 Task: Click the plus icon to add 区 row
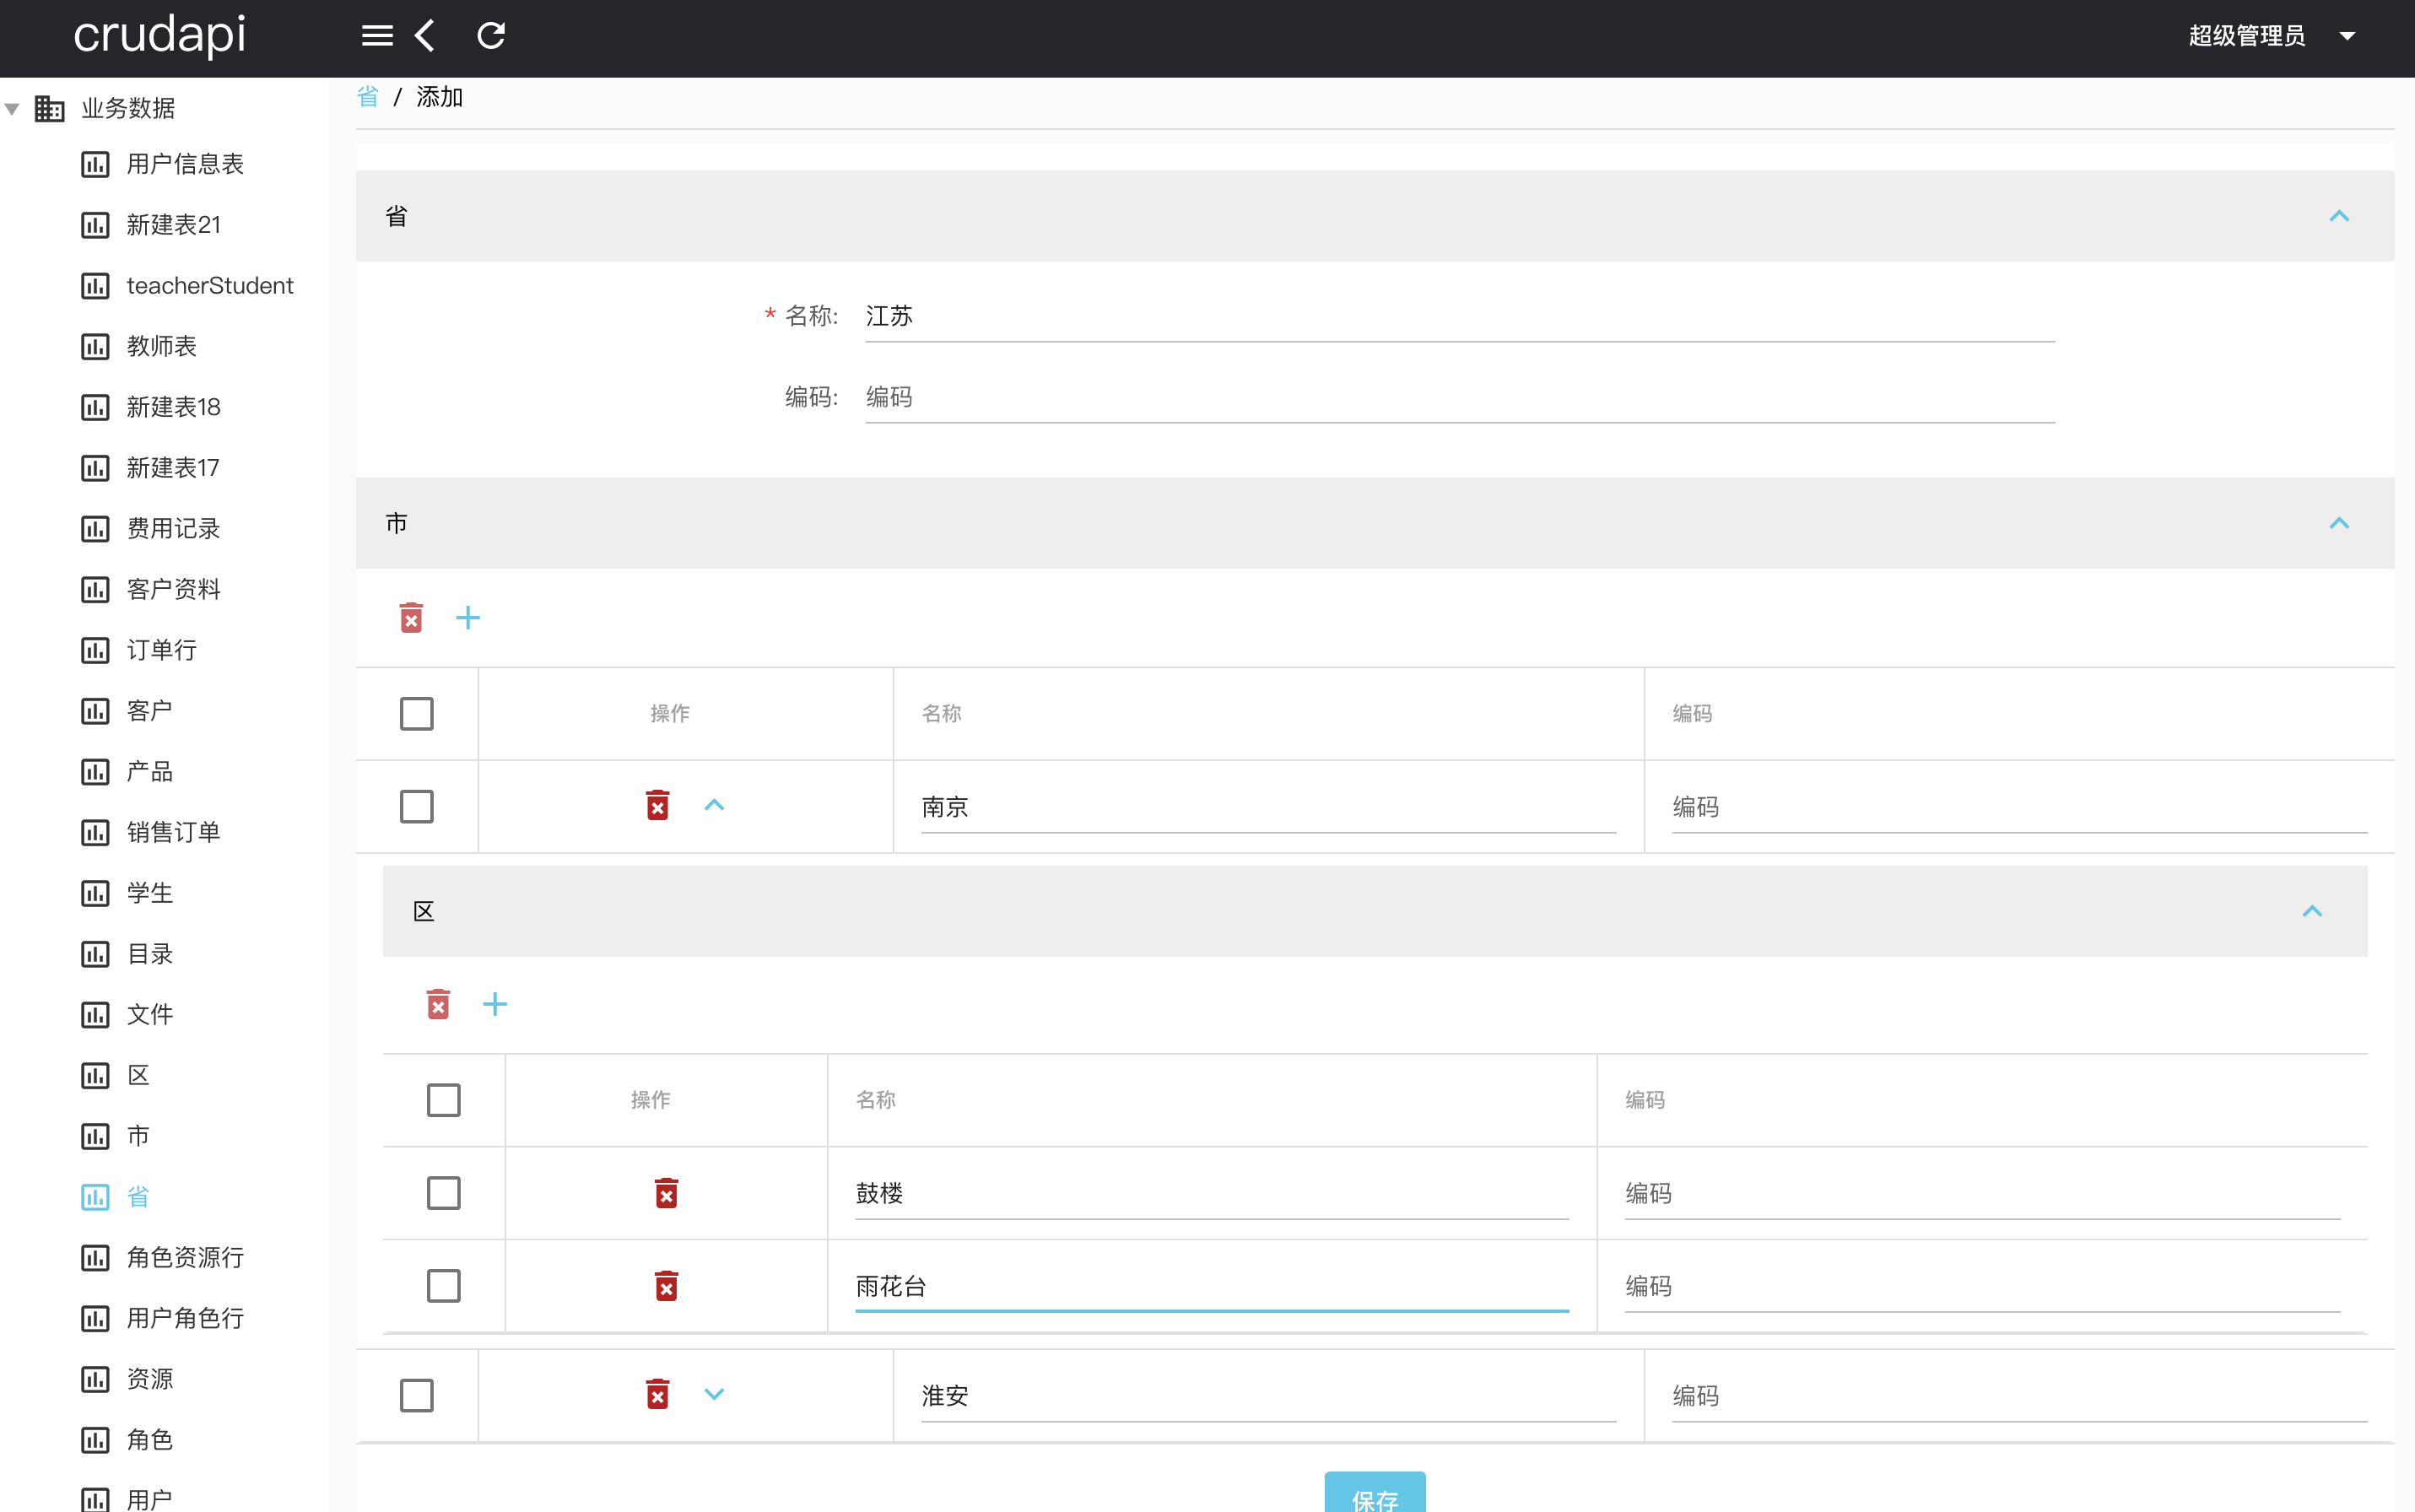click(x=495, y=1004)
